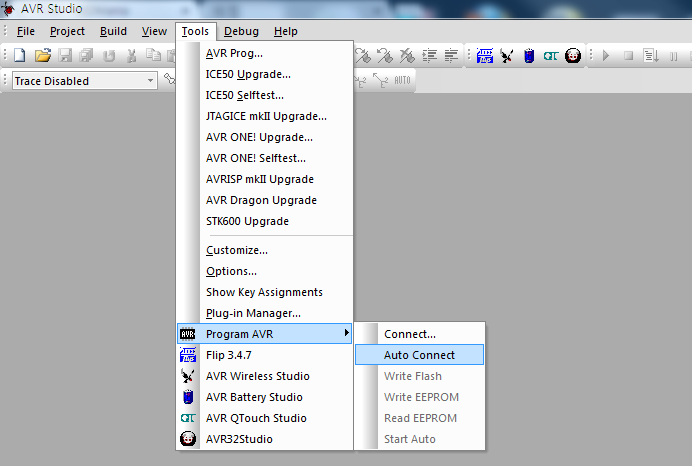Choose Connect... in Program AVR submenu
692x466 pixels.
420,334
